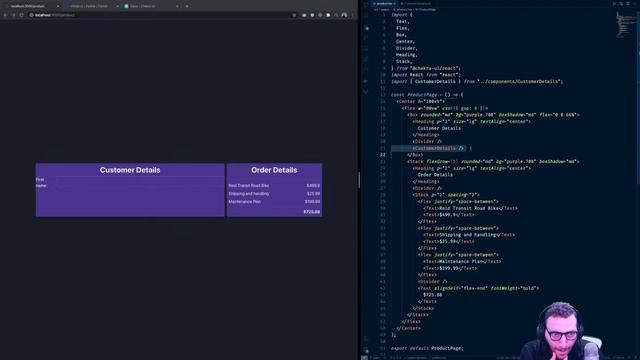The width and height of the screenshot is (640, 360).
Task: Click the browser reload button
Action: pyautogui.click(x=22, y=15)
